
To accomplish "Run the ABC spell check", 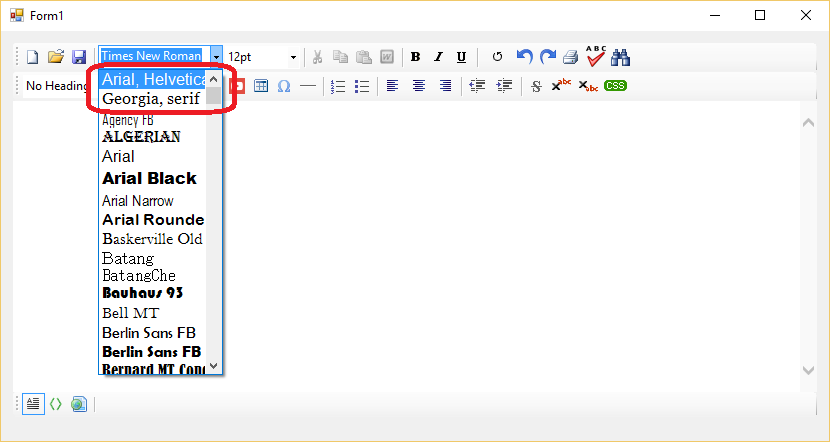I will point(596,56).
